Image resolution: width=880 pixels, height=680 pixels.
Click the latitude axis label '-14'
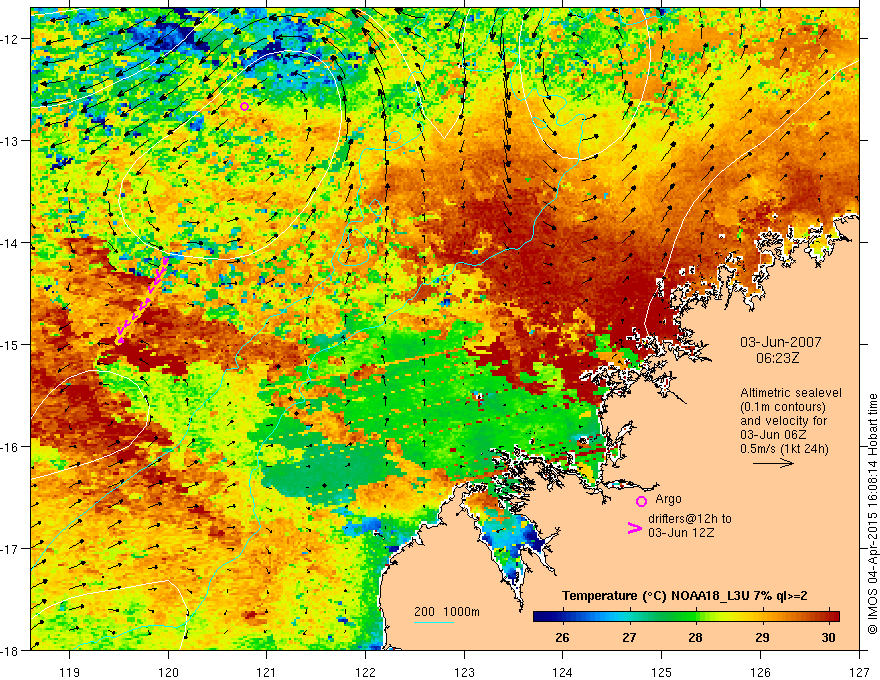point(11,243)
